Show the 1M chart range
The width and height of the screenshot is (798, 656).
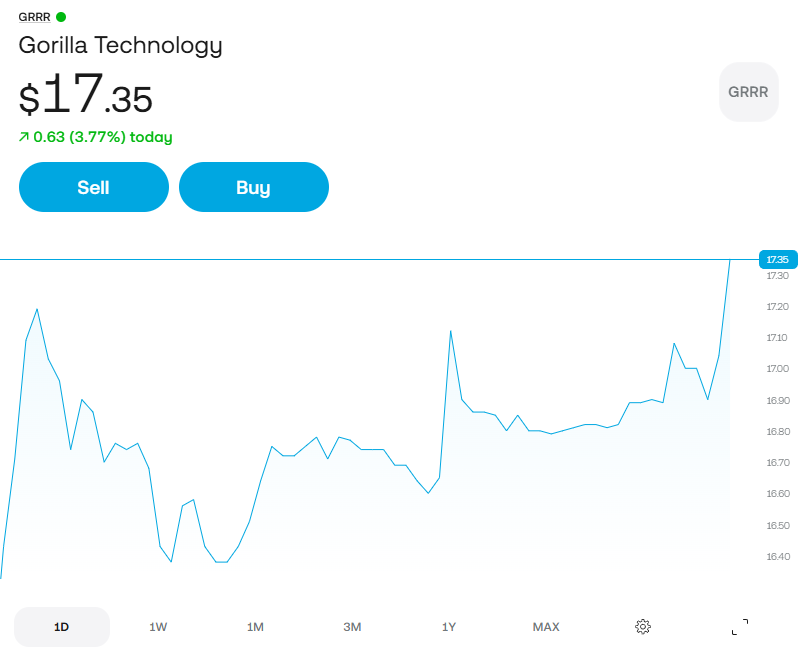tap(255, 627)
